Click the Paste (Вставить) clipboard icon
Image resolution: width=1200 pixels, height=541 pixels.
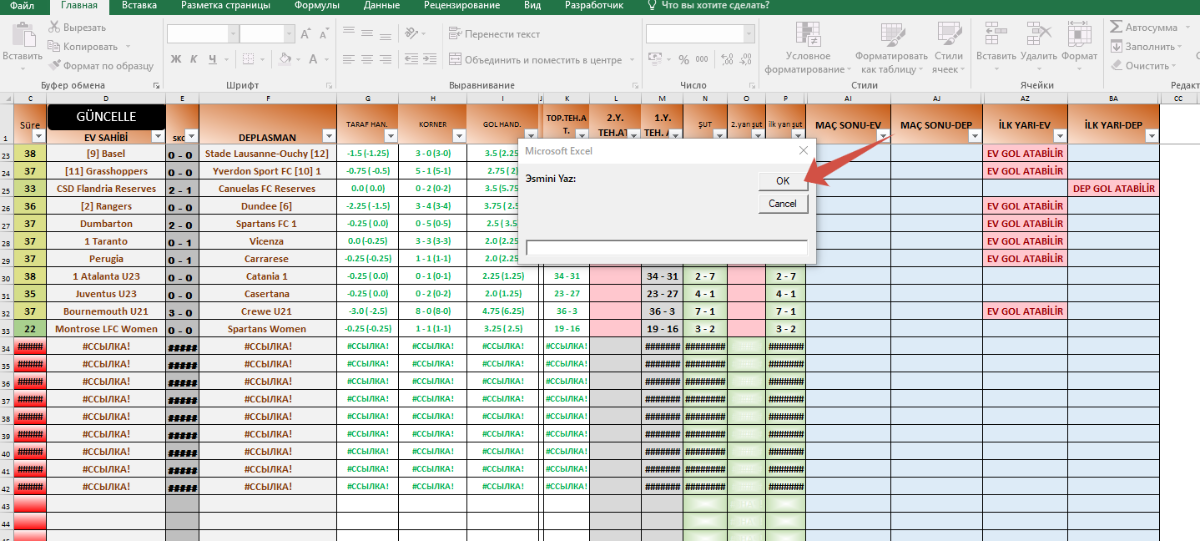(21, 36)
